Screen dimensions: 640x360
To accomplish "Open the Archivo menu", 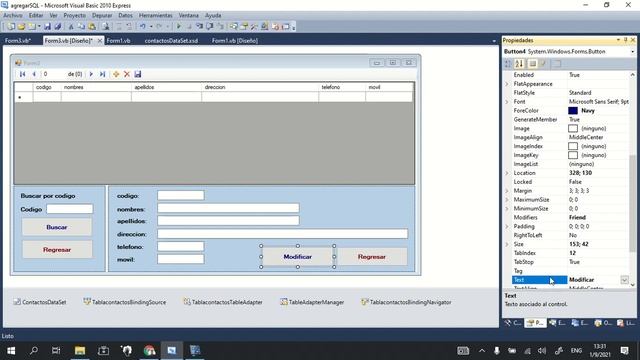I will (x=13, y=15).
